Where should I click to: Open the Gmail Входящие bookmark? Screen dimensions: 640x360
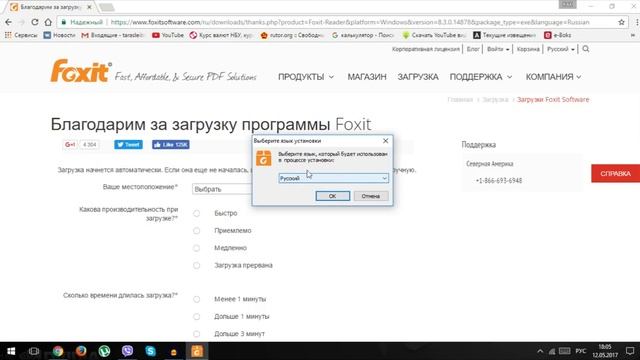pos(113,35)
